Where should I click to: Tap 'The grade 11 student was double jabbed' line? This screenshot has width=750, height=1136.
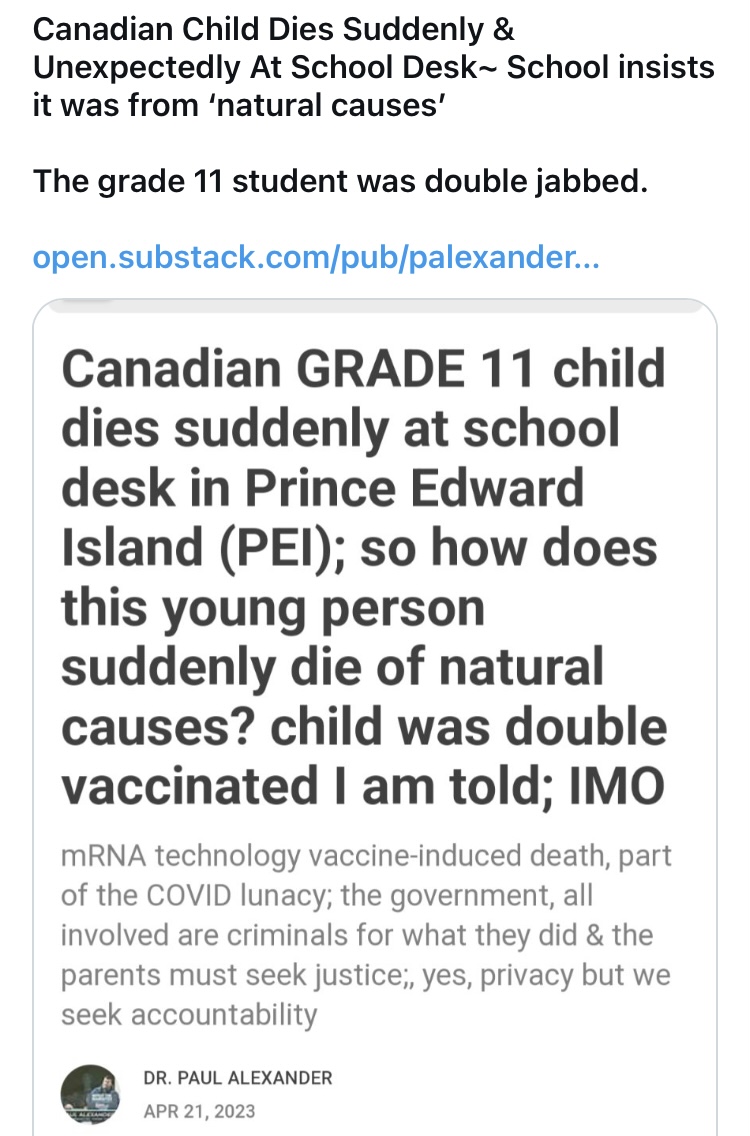[341, 183]
